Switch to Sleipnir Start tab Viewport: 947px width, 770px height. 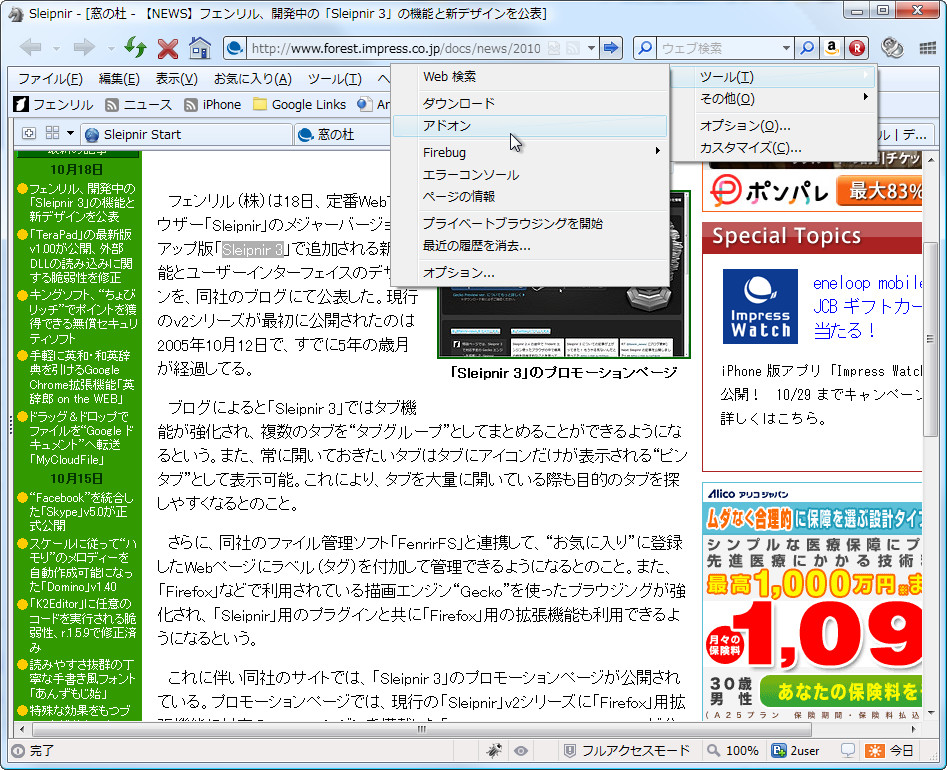(187, 134)
